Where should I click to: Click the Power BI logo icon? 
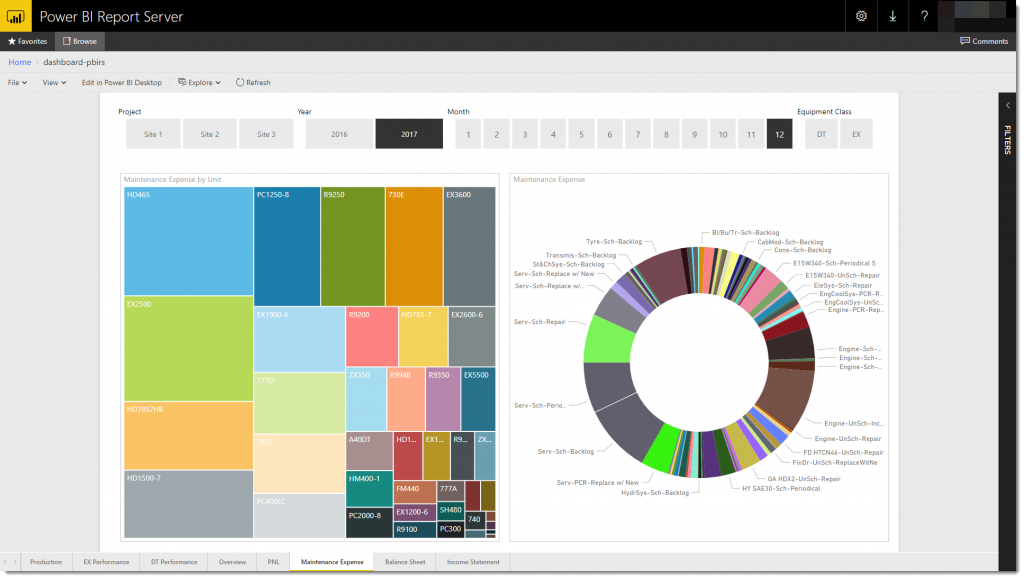(x=16, y=16)
